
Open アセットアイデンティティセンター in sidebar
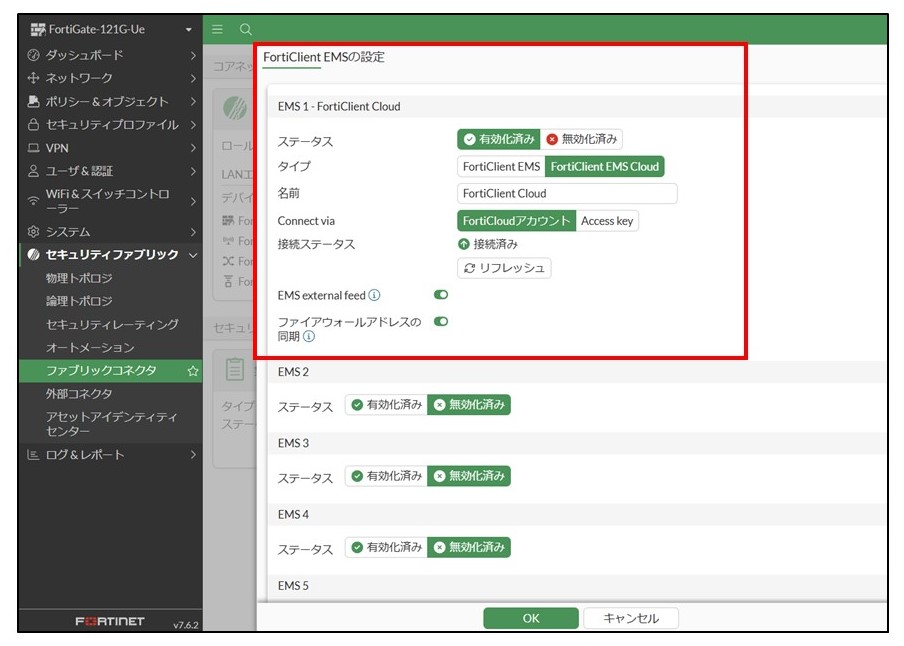click(x=111, y=424)
